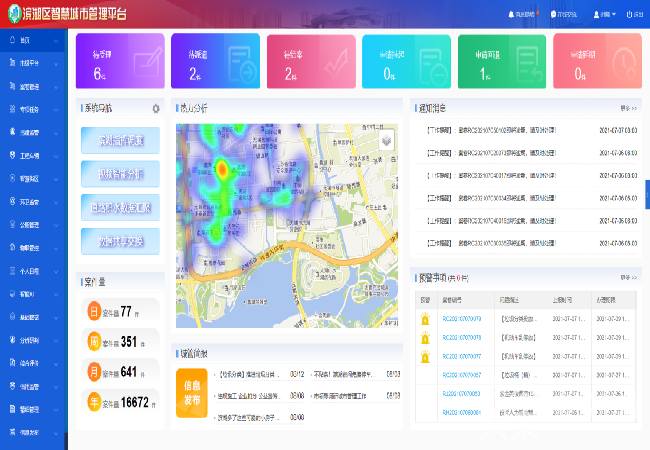Click the logout power icon
Image resolution: width=650 pixels, height=450 pixels.
(x=628, y=15)
